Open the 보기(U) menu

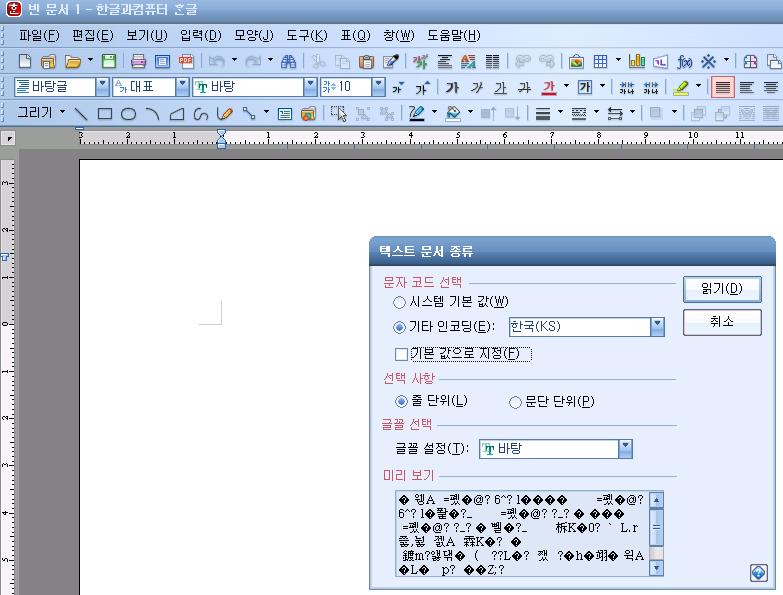click(x=146, y=35)
